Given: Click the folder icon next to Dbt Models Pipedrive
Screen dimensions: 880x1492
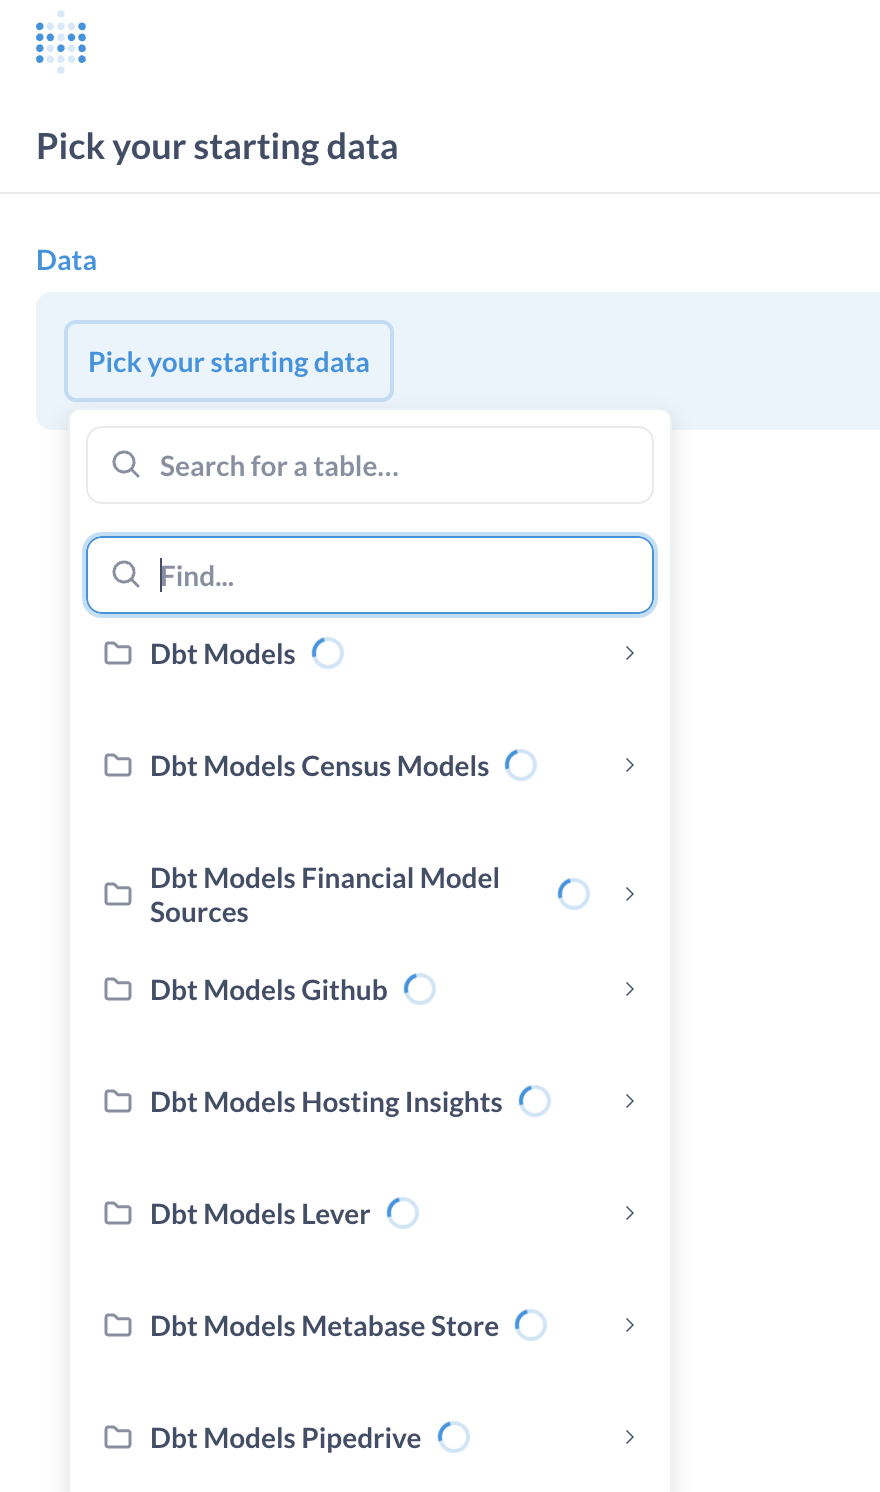Looking at the screenshot, I should pos(118,1437).
